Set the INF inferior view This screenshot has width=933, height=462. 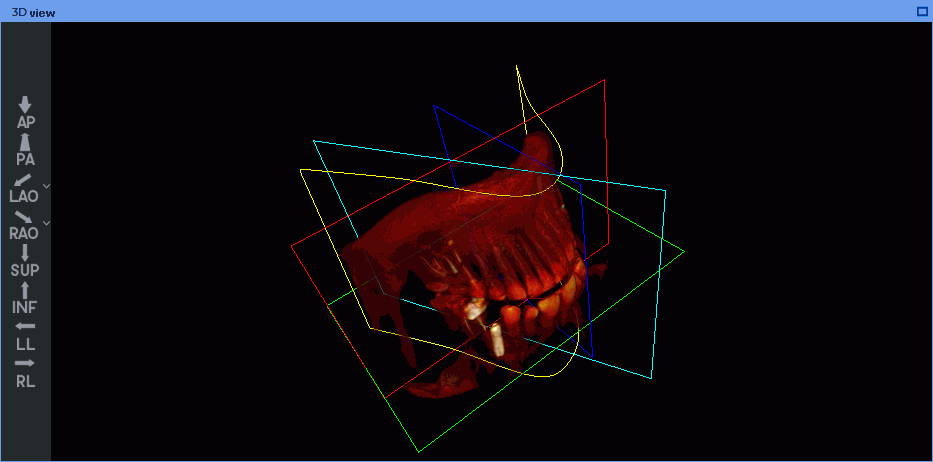(x=25, y=298)
